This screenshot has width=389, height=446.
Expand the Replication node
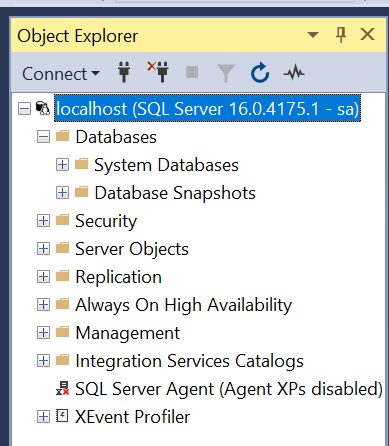click(43, 277)
